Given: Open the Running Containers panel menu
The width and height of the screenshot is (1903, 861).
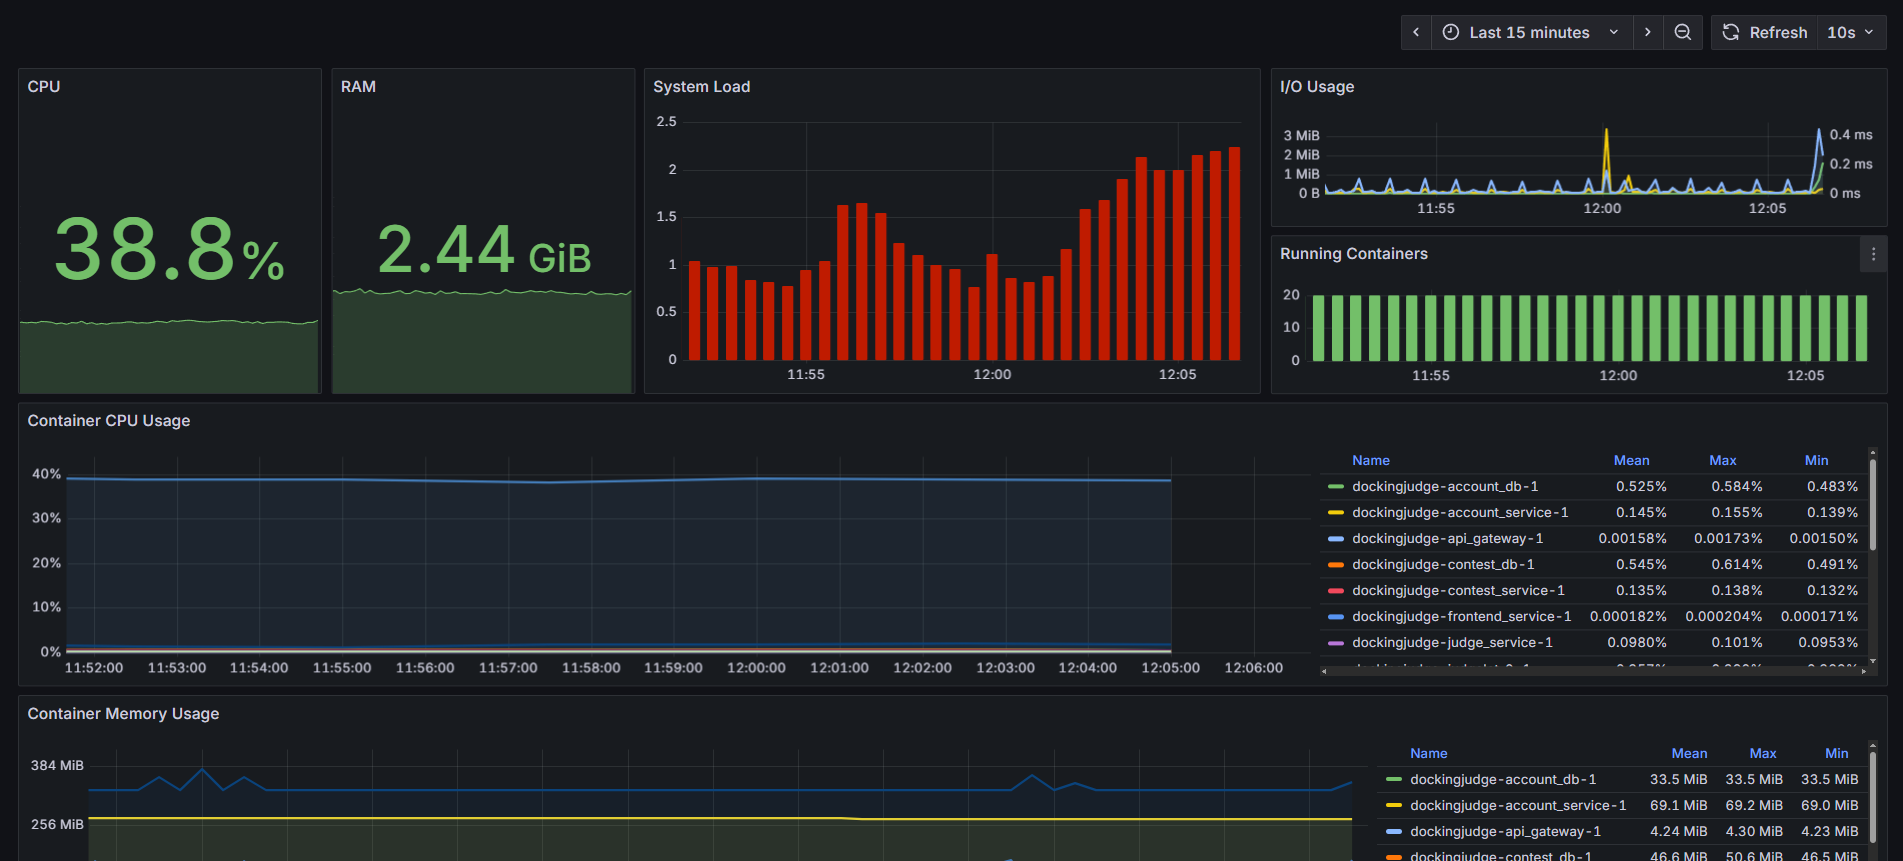Looking at the screenshot, I should (1873, 254).
